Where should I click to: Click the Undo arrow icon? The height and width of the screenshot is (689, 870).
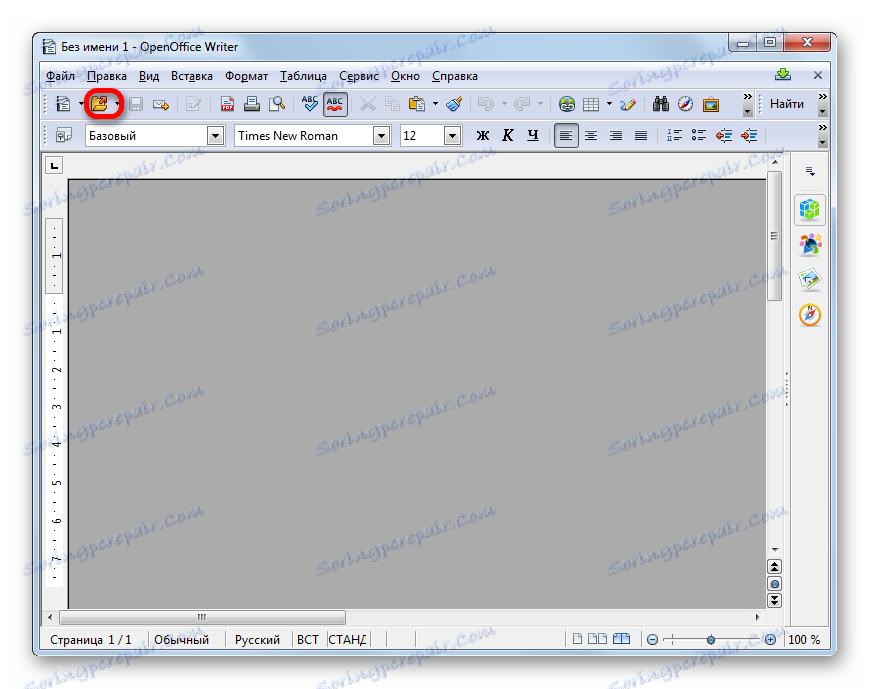[x=486, y=104]
